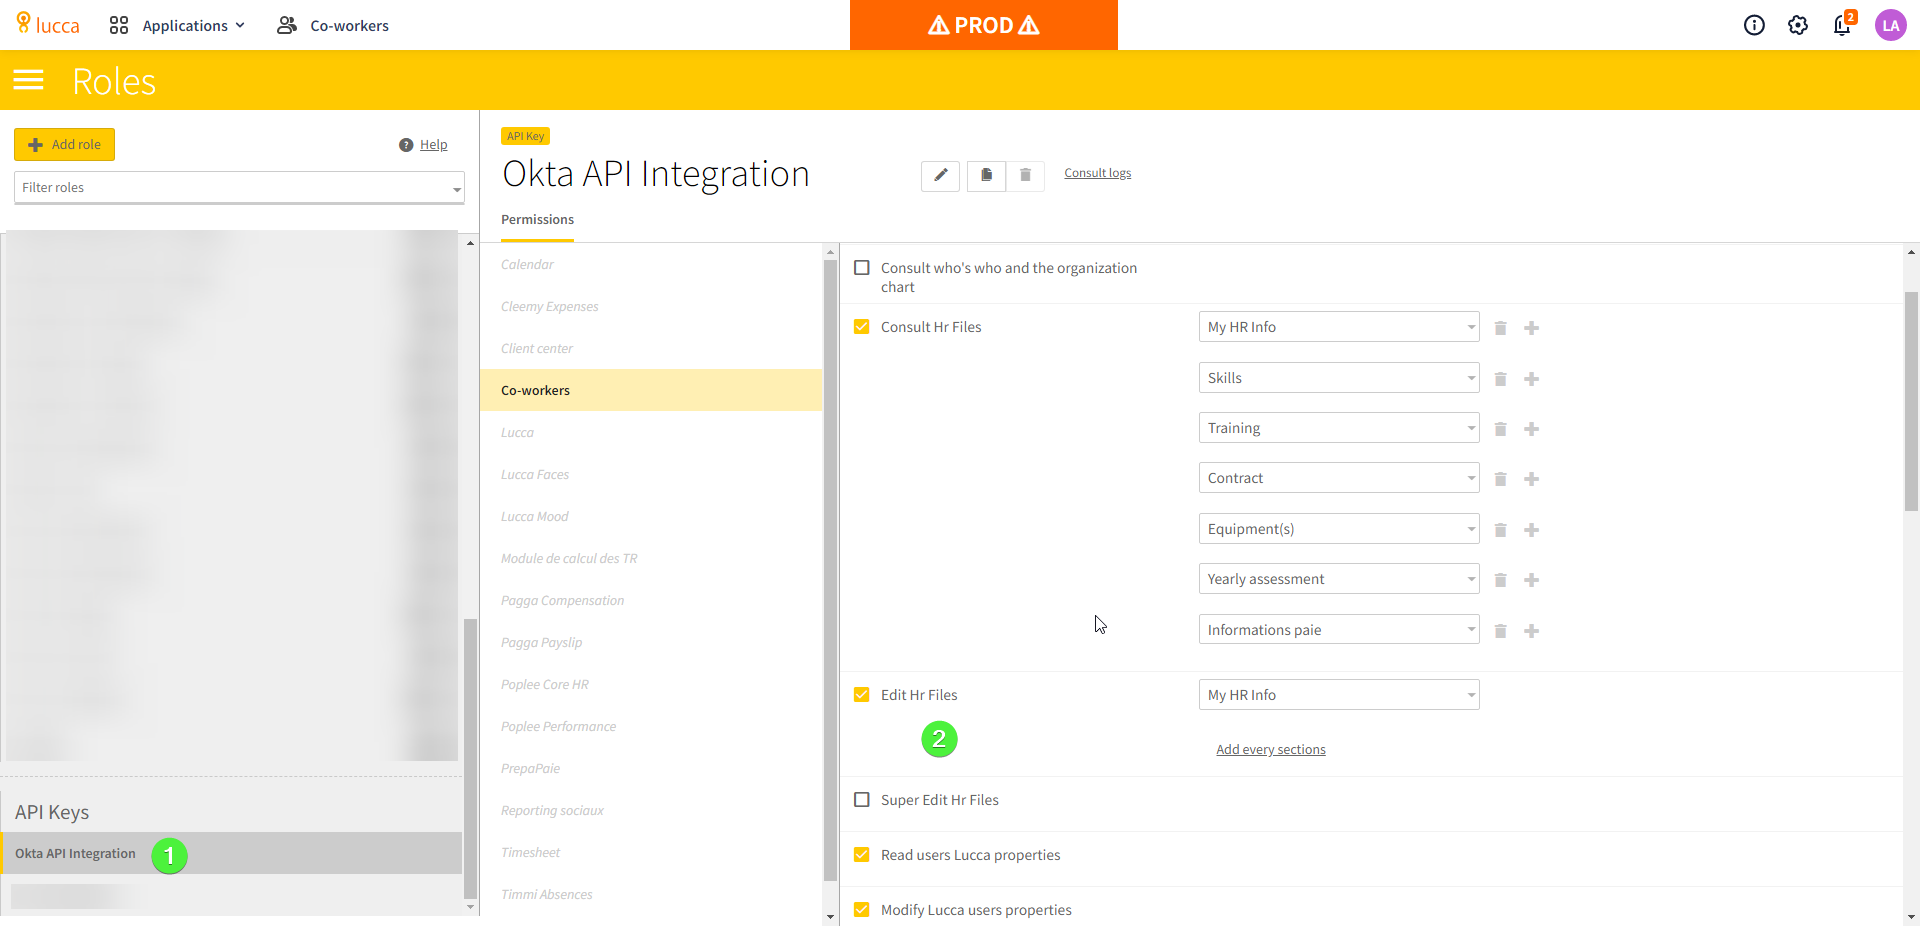Screen dimensions: 1920x929
Task: Select Okta API Integration in API Keys
Action: click(231, 854)
